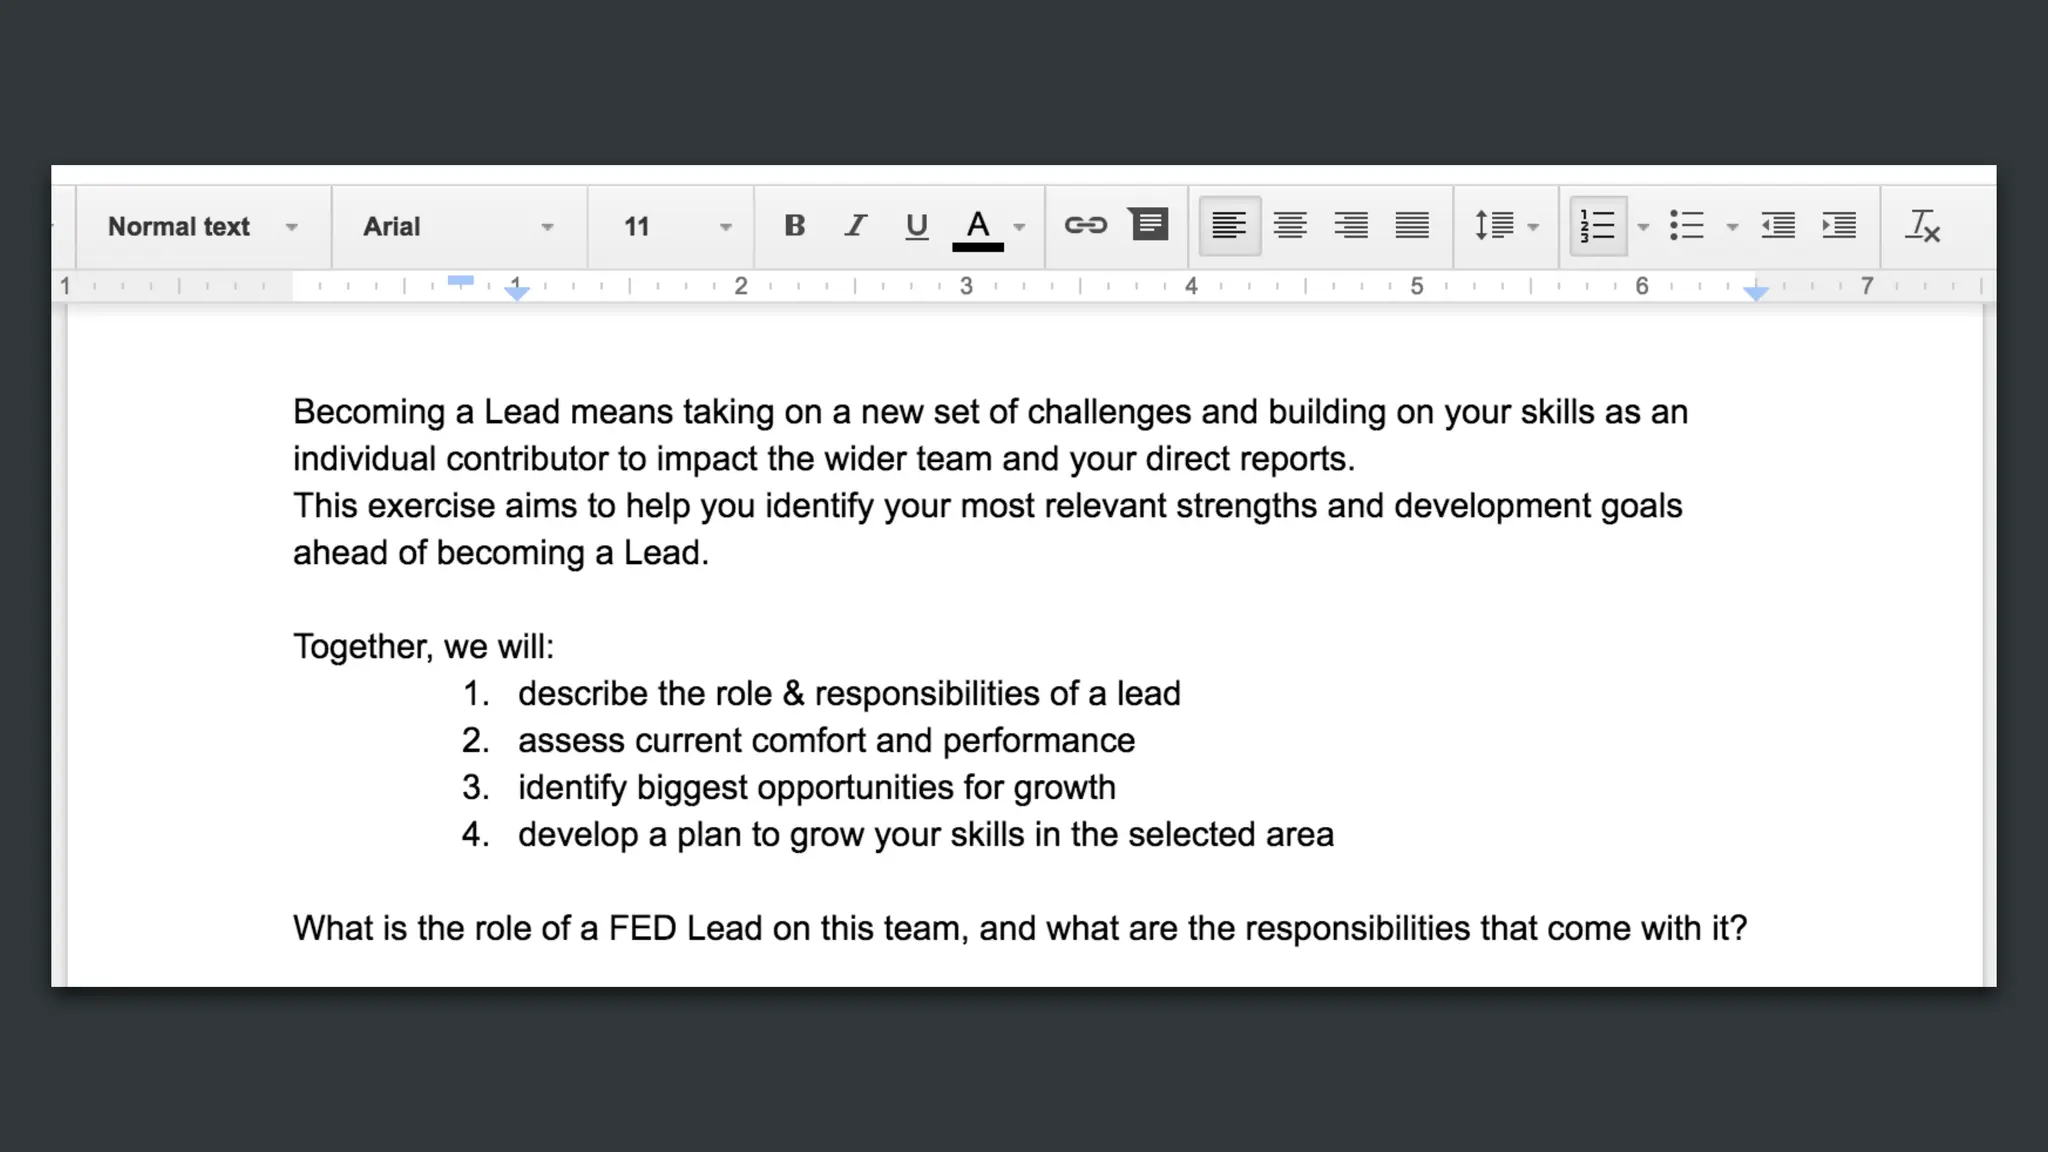This screenshot has width=2048, height=1152.
Task: Click the right indent ruler marker
Action: 1756,292
